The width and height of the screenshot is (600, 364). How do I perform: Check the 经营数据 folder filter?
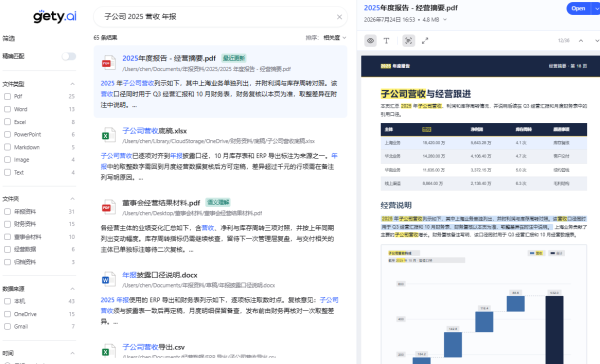pos(7,249)
